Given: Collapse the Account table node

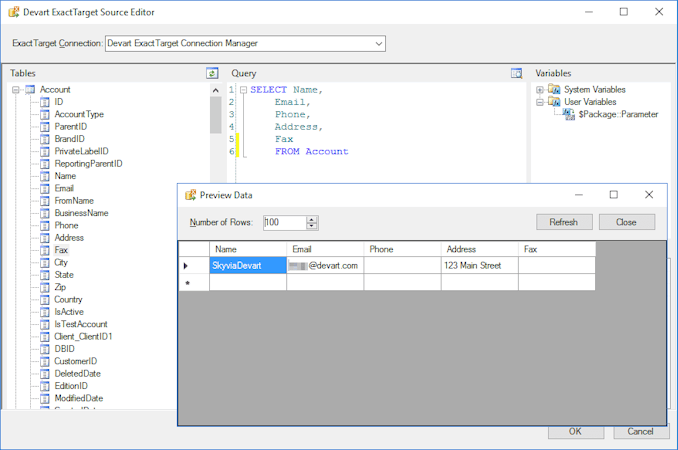Looking at the screenshot, I should coord(16,90).
